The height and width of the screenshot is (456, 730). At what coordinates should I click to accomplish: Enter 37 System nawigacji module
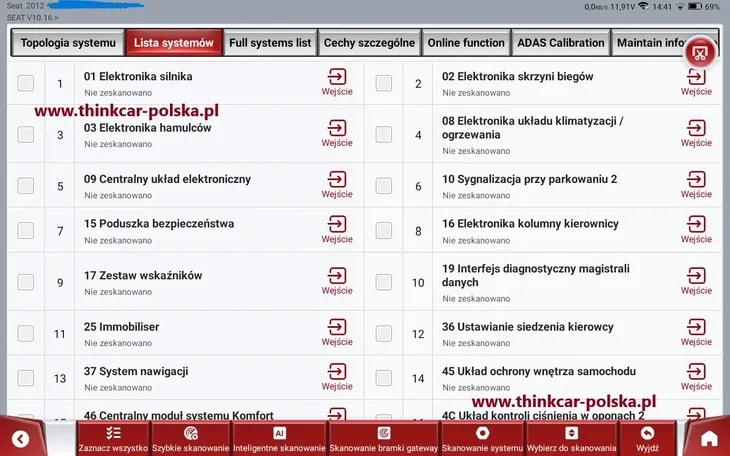pyautogui.click(x=337, y=377)
